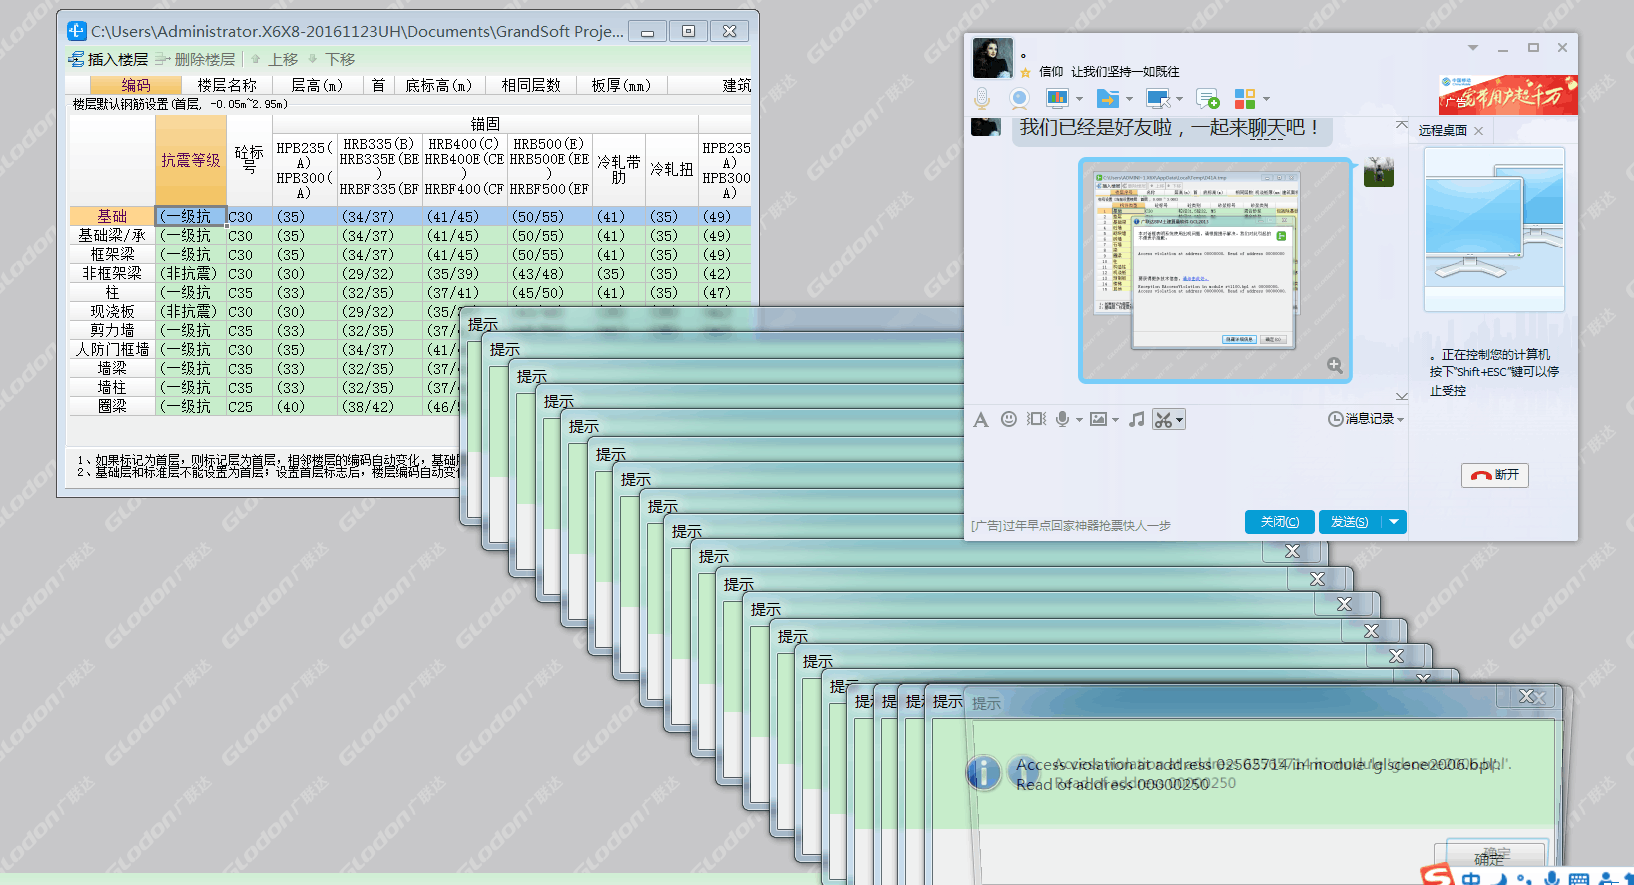Screen dimensions: 1634x885
Task: Click the C25 cell in the 圈梁 row
Action: 250,407
